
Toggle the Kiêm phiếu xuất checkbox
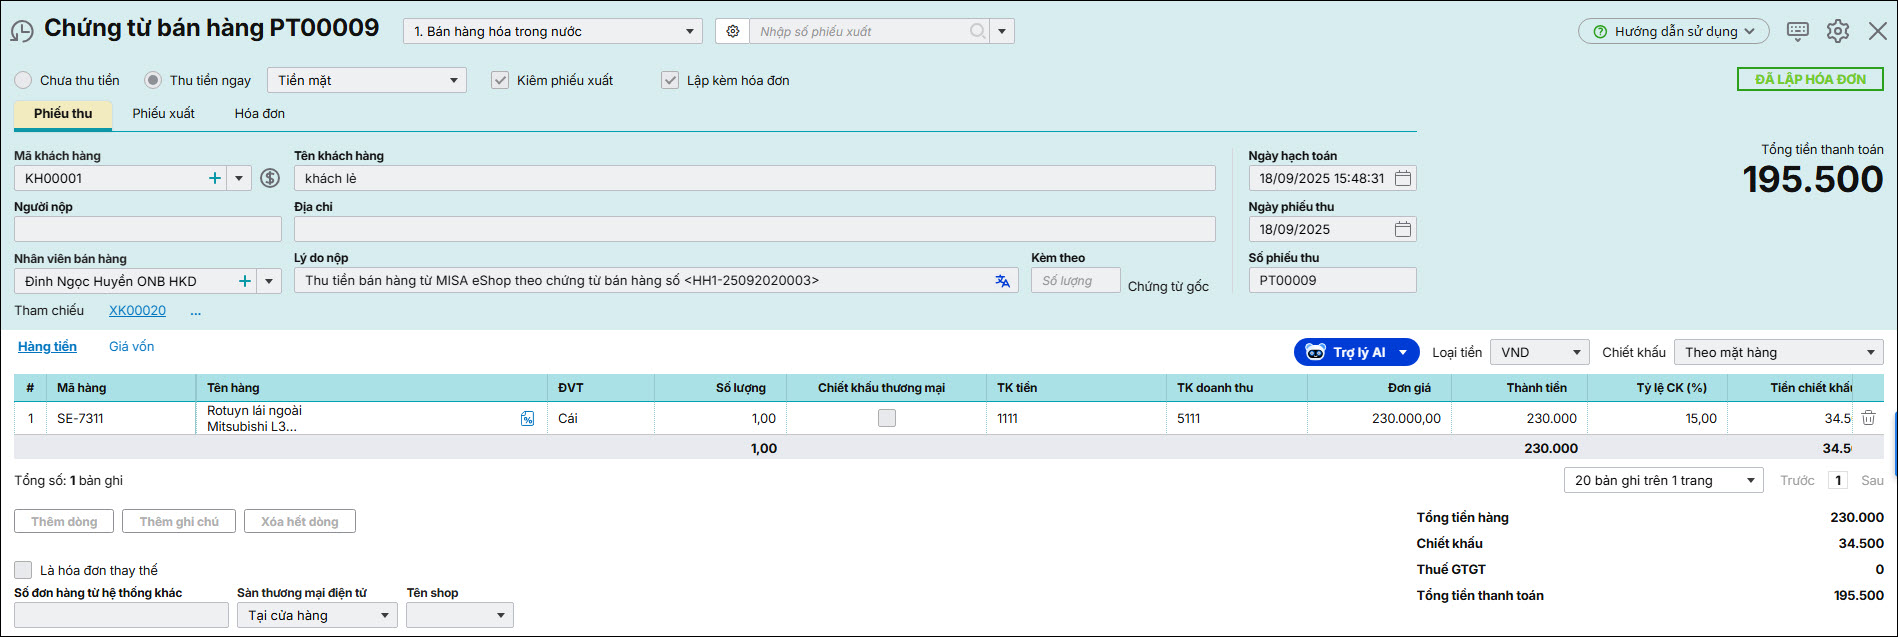point(500,80)
